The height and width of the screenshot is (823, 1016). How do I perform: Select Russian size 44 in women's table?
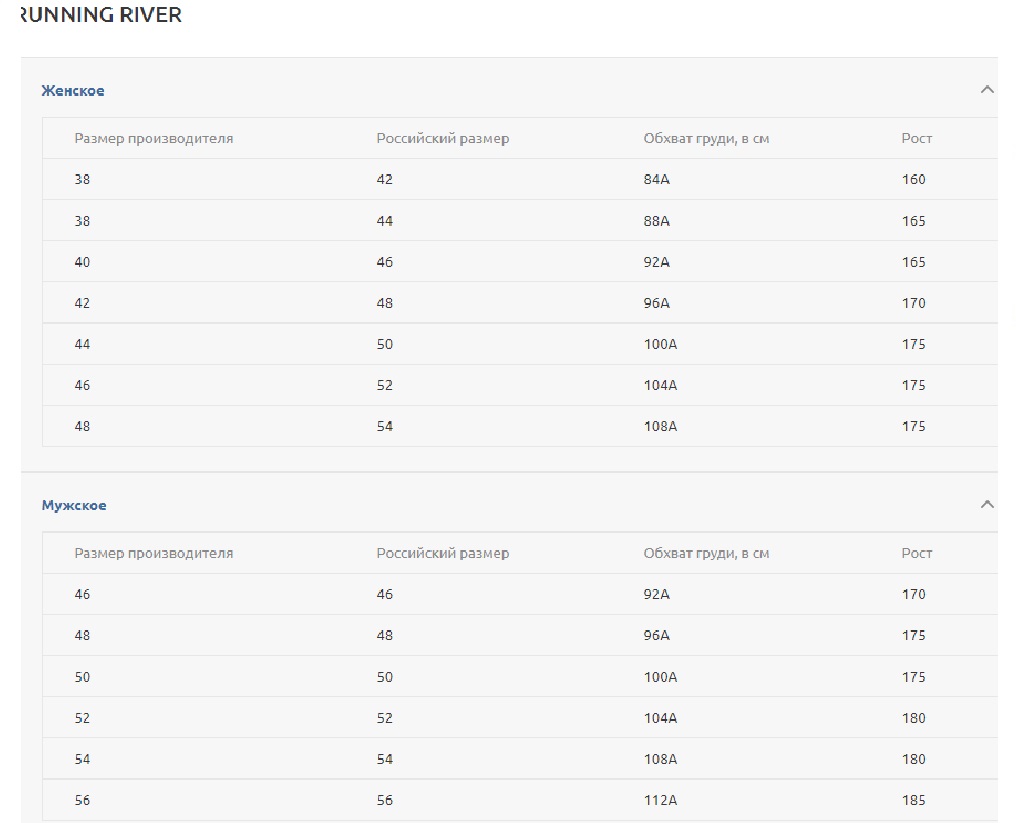coord(385,221)
